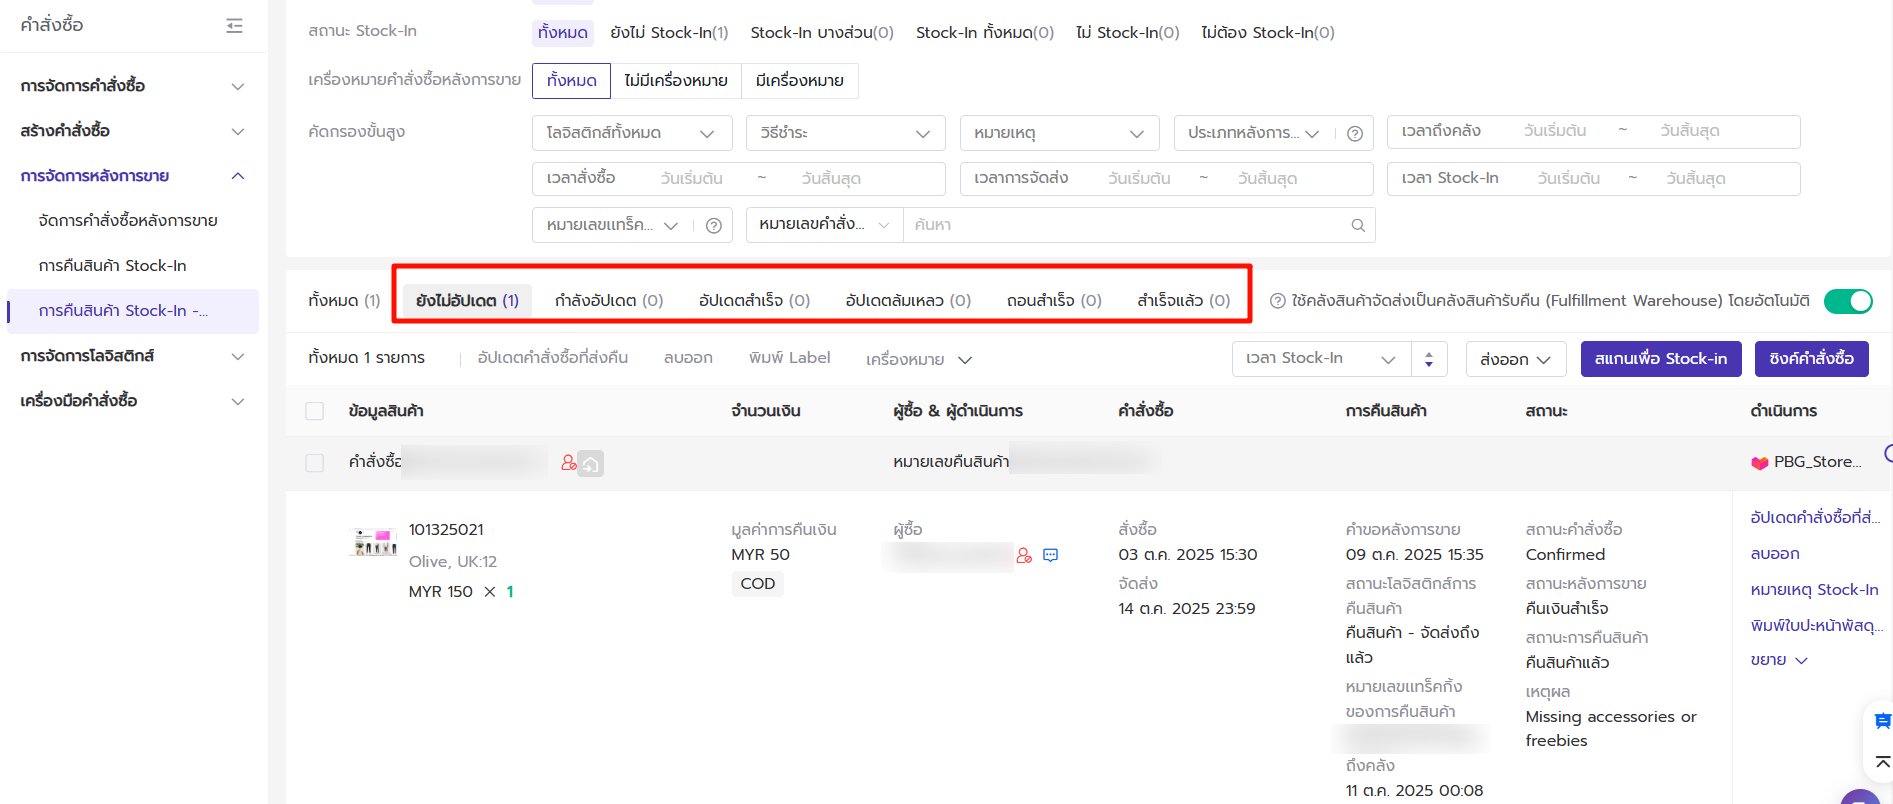Tick the checkbox for the order row
1893x804 pixels.
click(x=315, y=463)
